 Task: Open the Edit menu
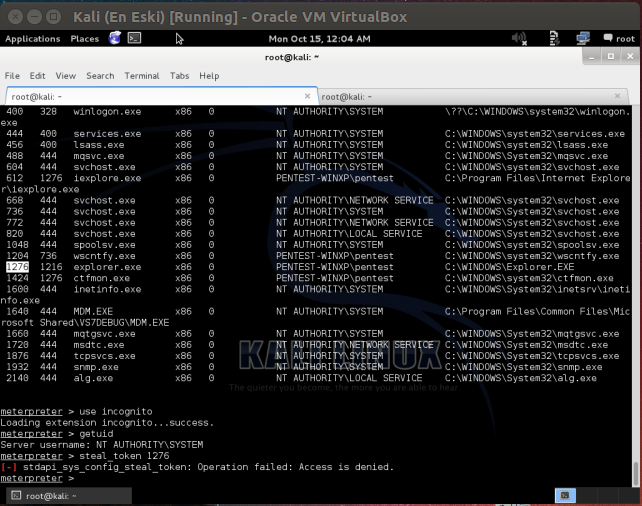click(37, 76)
